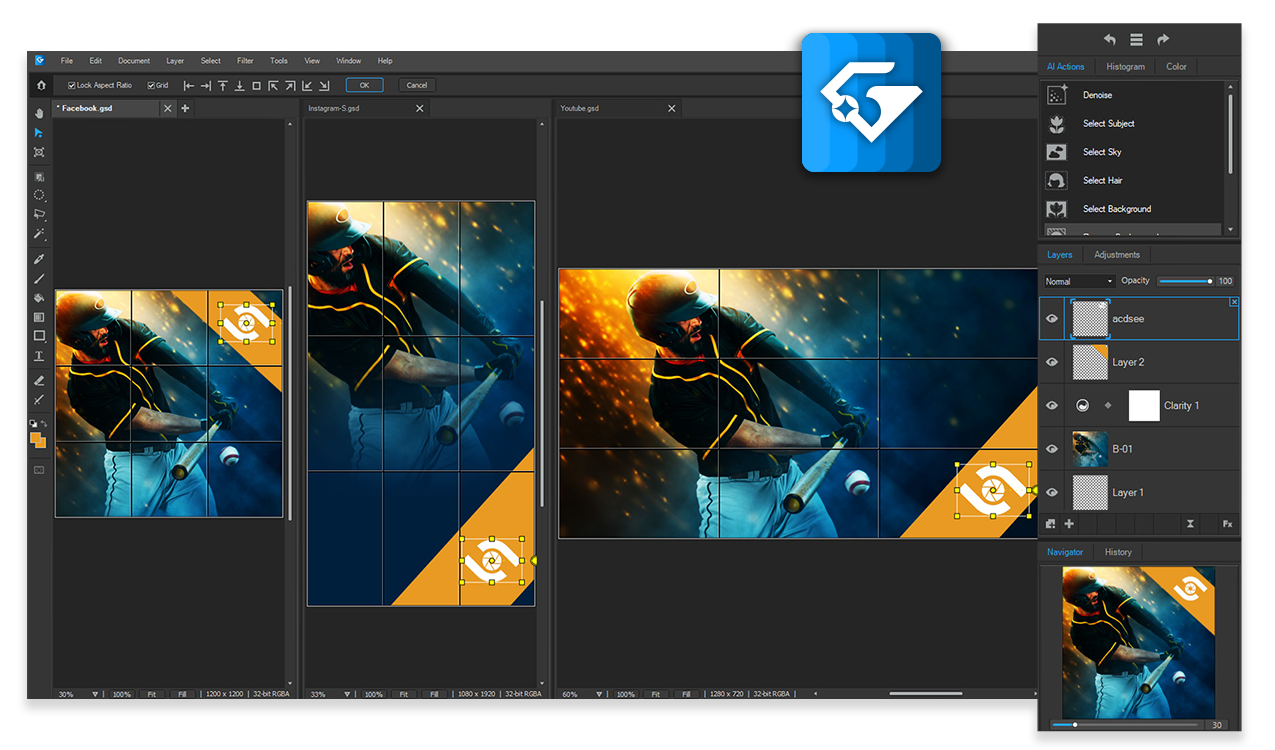Viewport: 1275px width, 750px height.
Task: Switch to the Histogram tab
Action: (x=1125, y=67)
